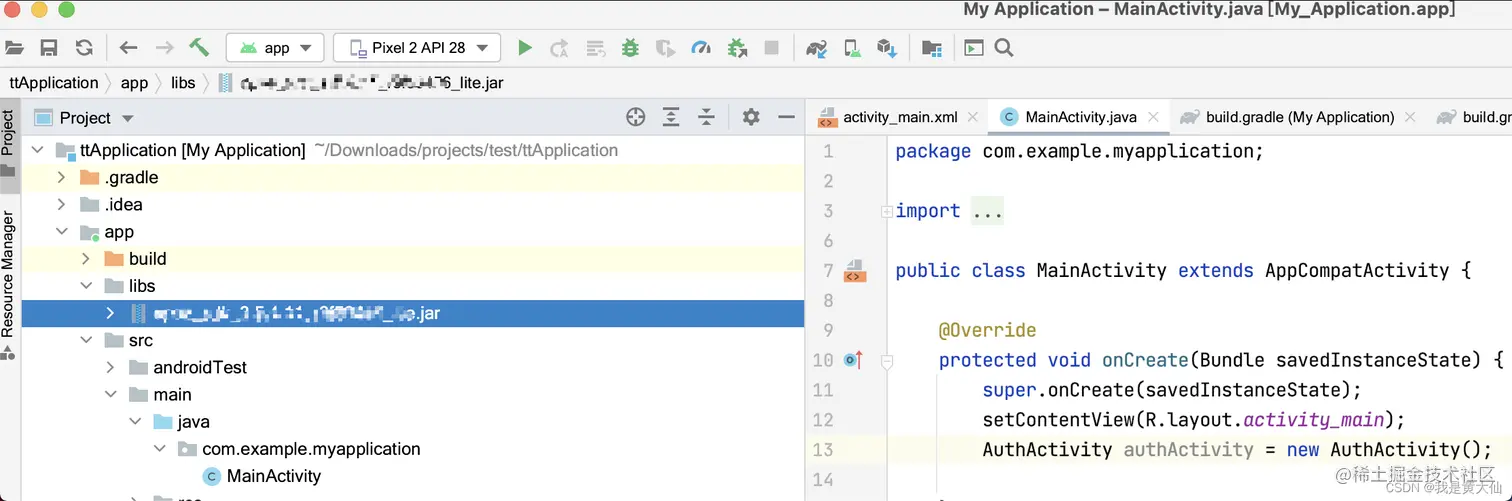The width and height of the screenshot is (1512, 501).
Task: Collapse the libs folder
Action: [86, 286]
